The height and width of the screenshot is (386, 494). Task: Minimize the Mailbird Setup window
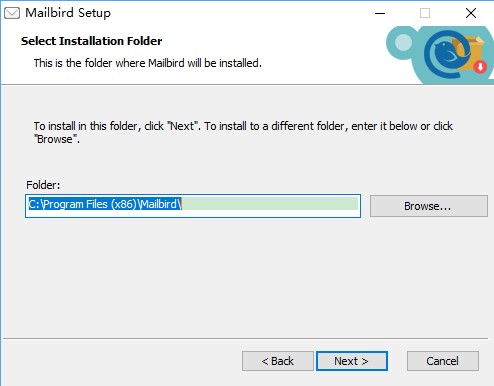click(x=380, y=13)
